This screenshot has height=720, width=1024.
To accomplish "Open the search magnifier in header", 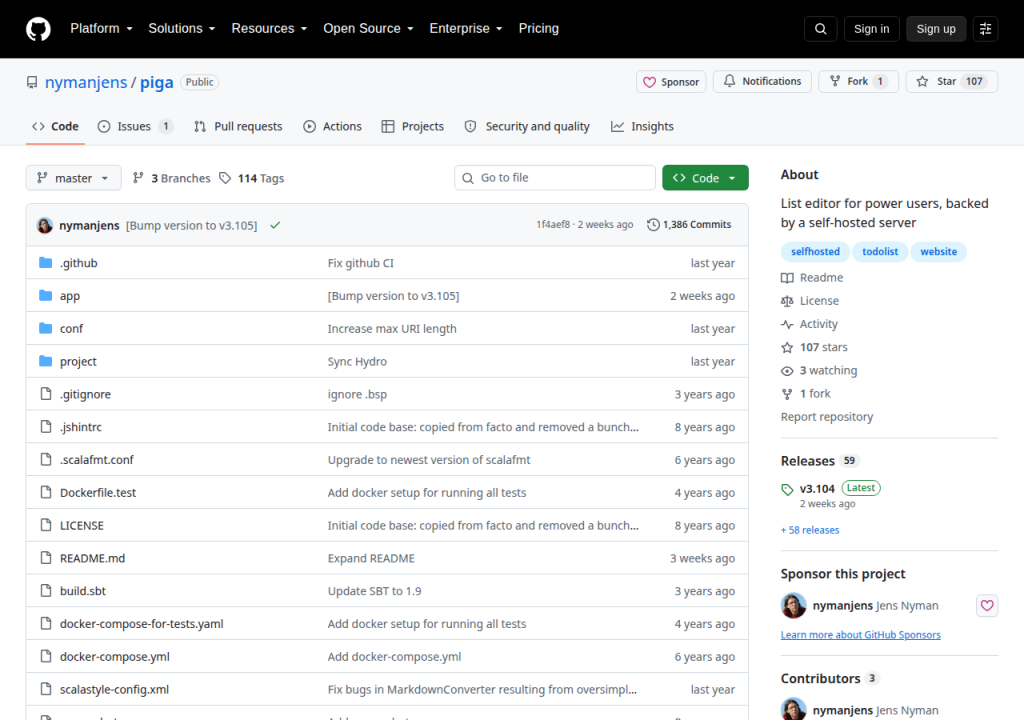I will 820,29.
